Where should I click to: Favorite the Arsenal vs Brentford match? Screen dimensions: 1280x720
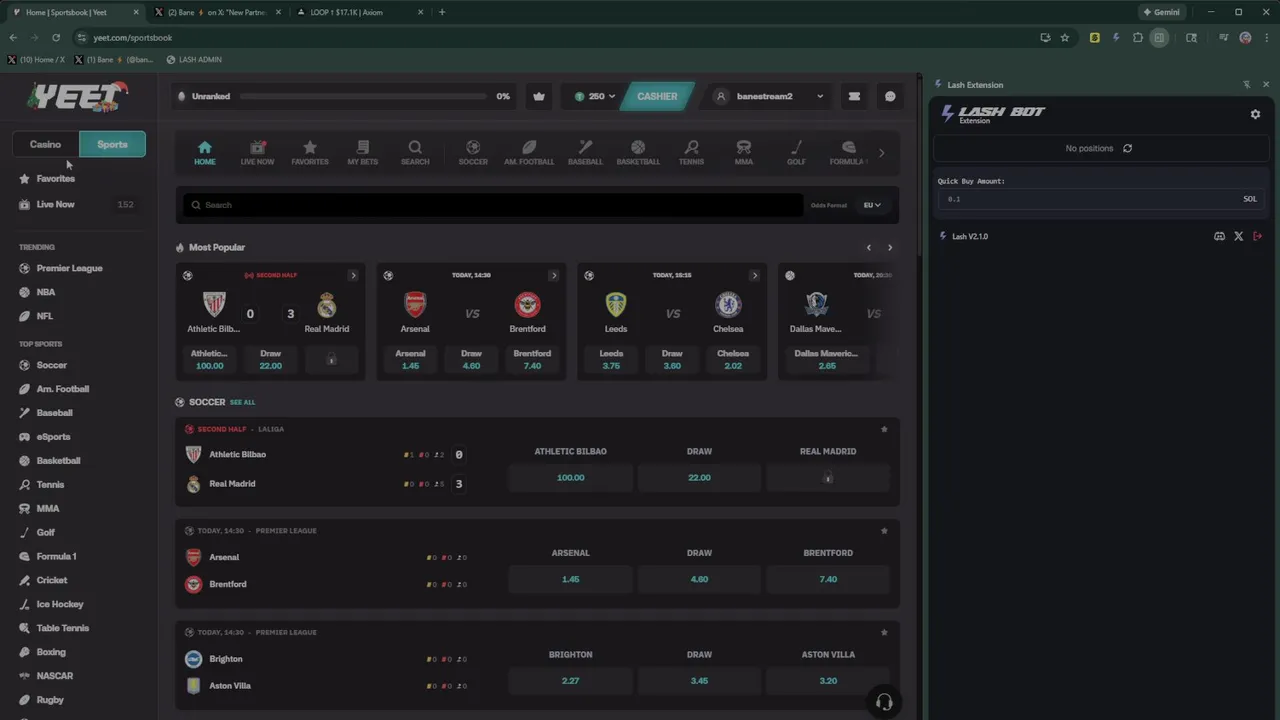pyautogui.click(x=884, y=531)
